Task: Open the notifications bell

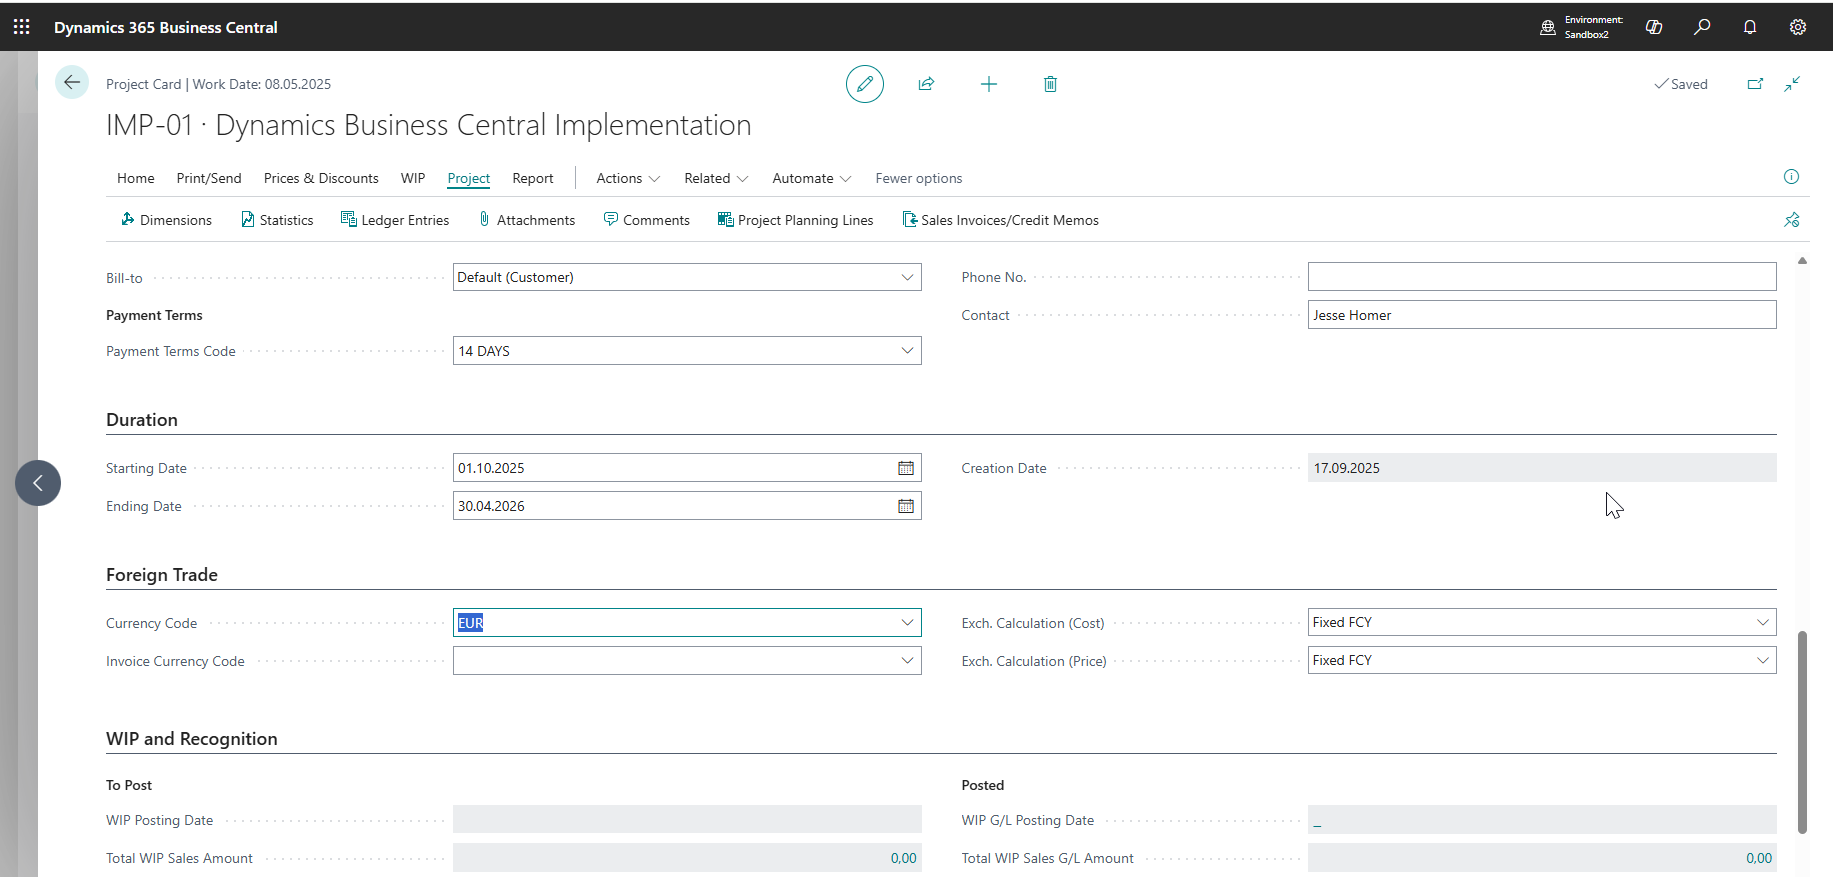Action: pos(1750,27)
